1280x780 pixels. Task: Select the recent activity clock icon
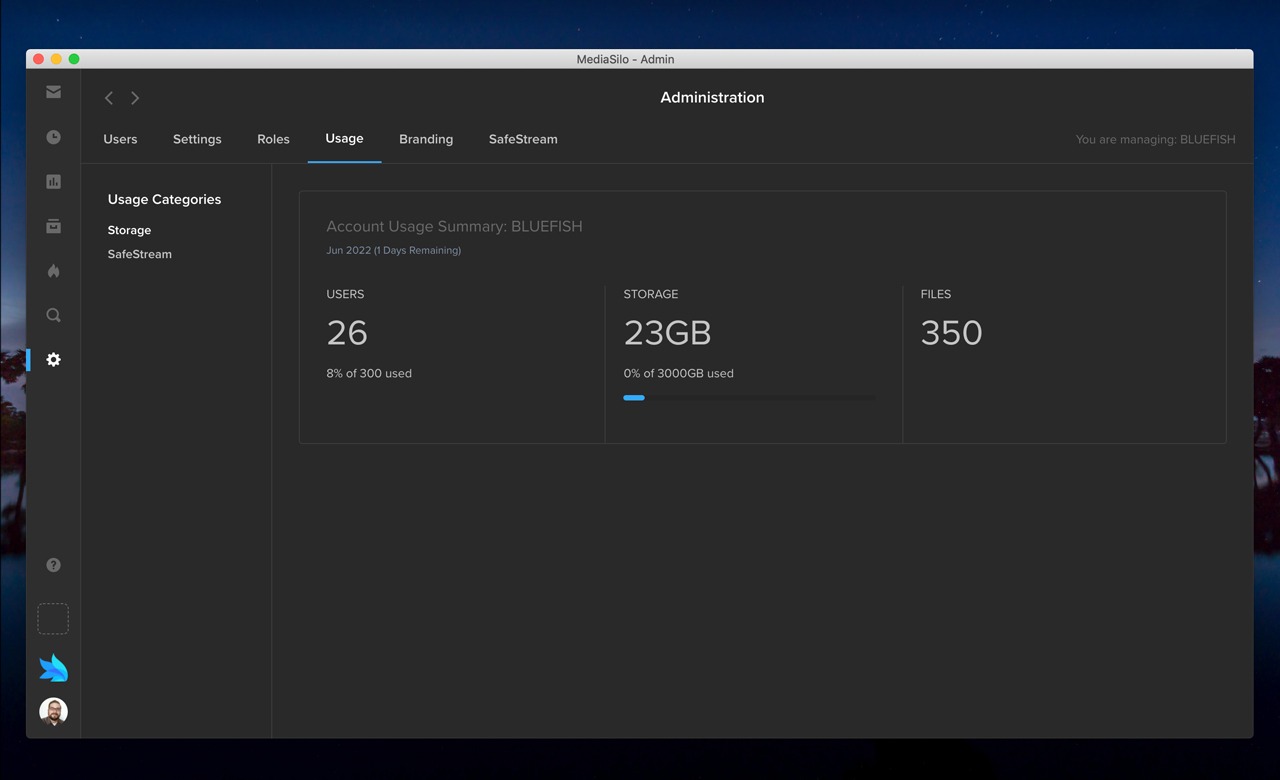pos(53,137)
